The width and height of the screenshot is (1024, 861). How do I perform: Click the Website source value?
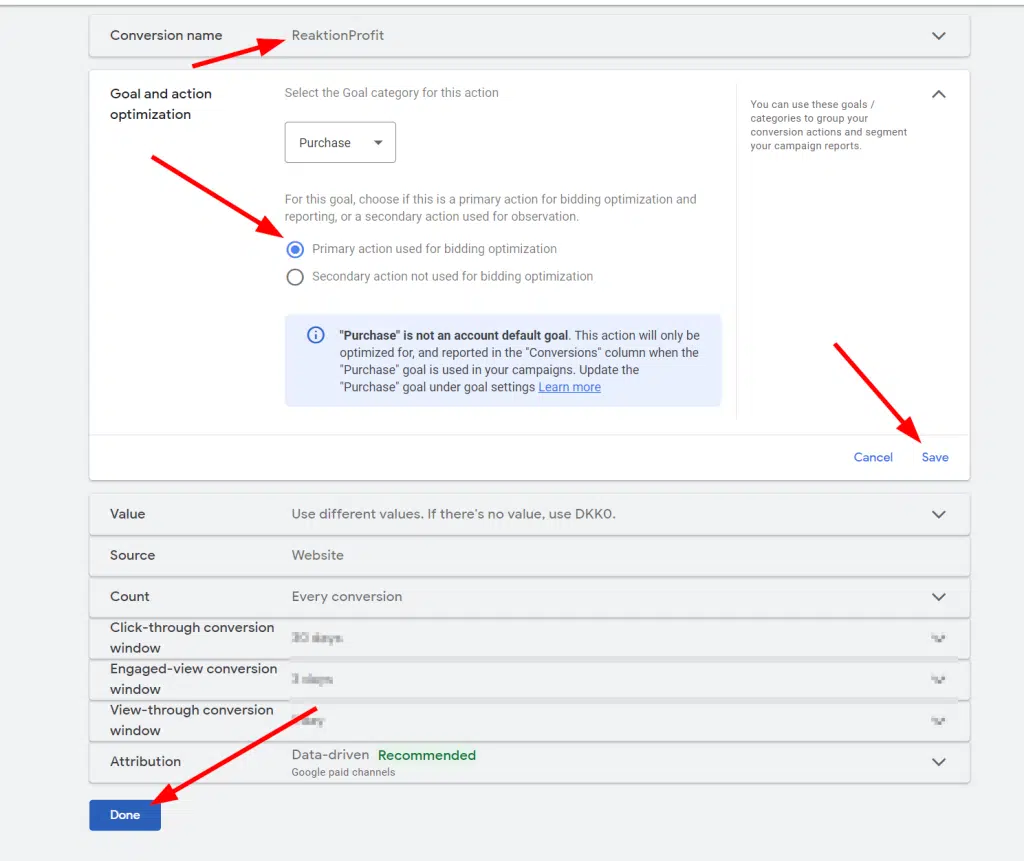[317, 555]
